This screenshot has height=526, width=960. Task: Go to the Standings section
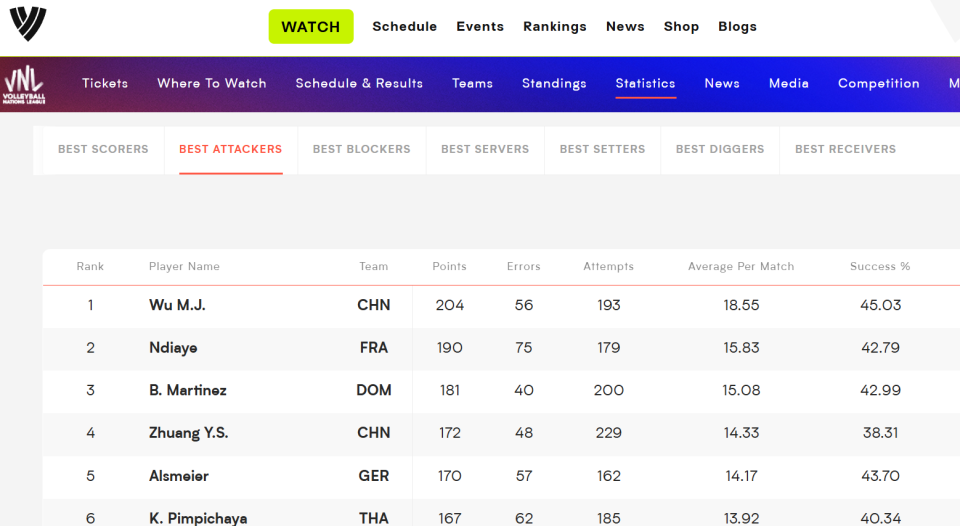click(554, 83)
